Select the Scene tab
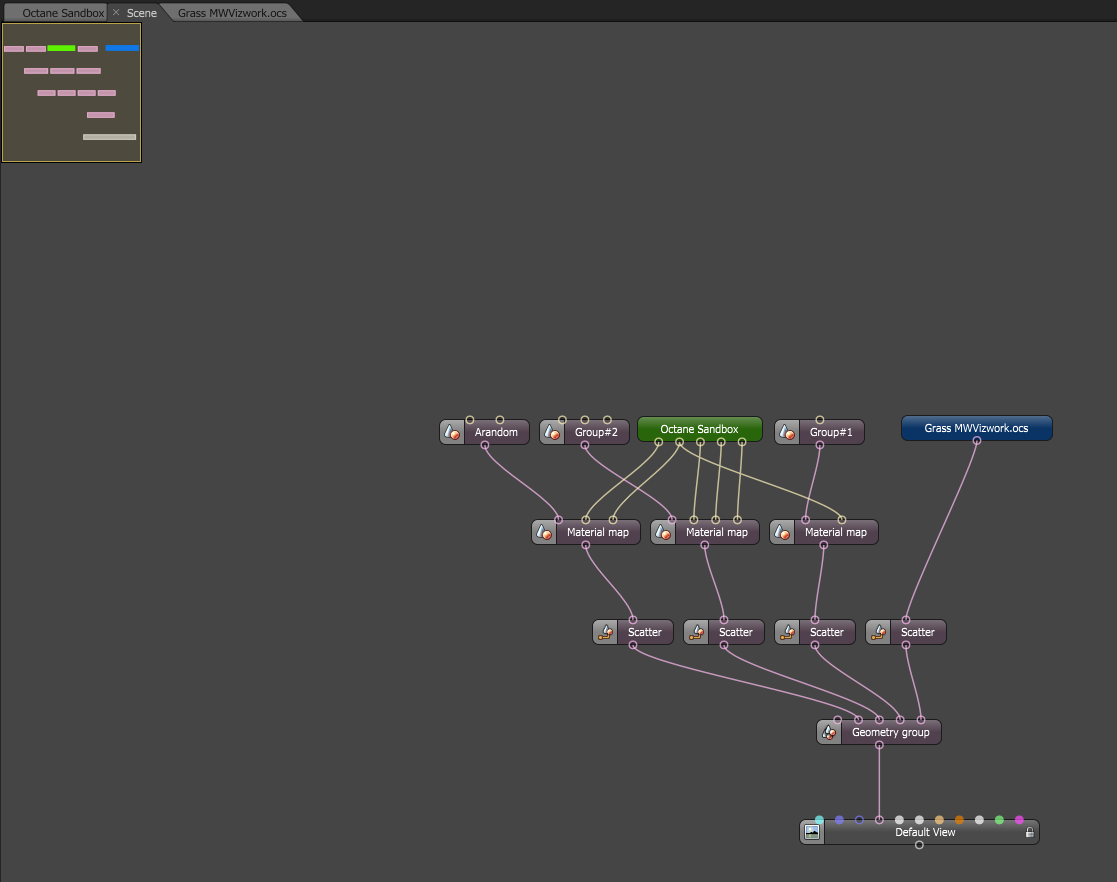This screenshot has width=1117, height=882. click(x=142, y=13)
